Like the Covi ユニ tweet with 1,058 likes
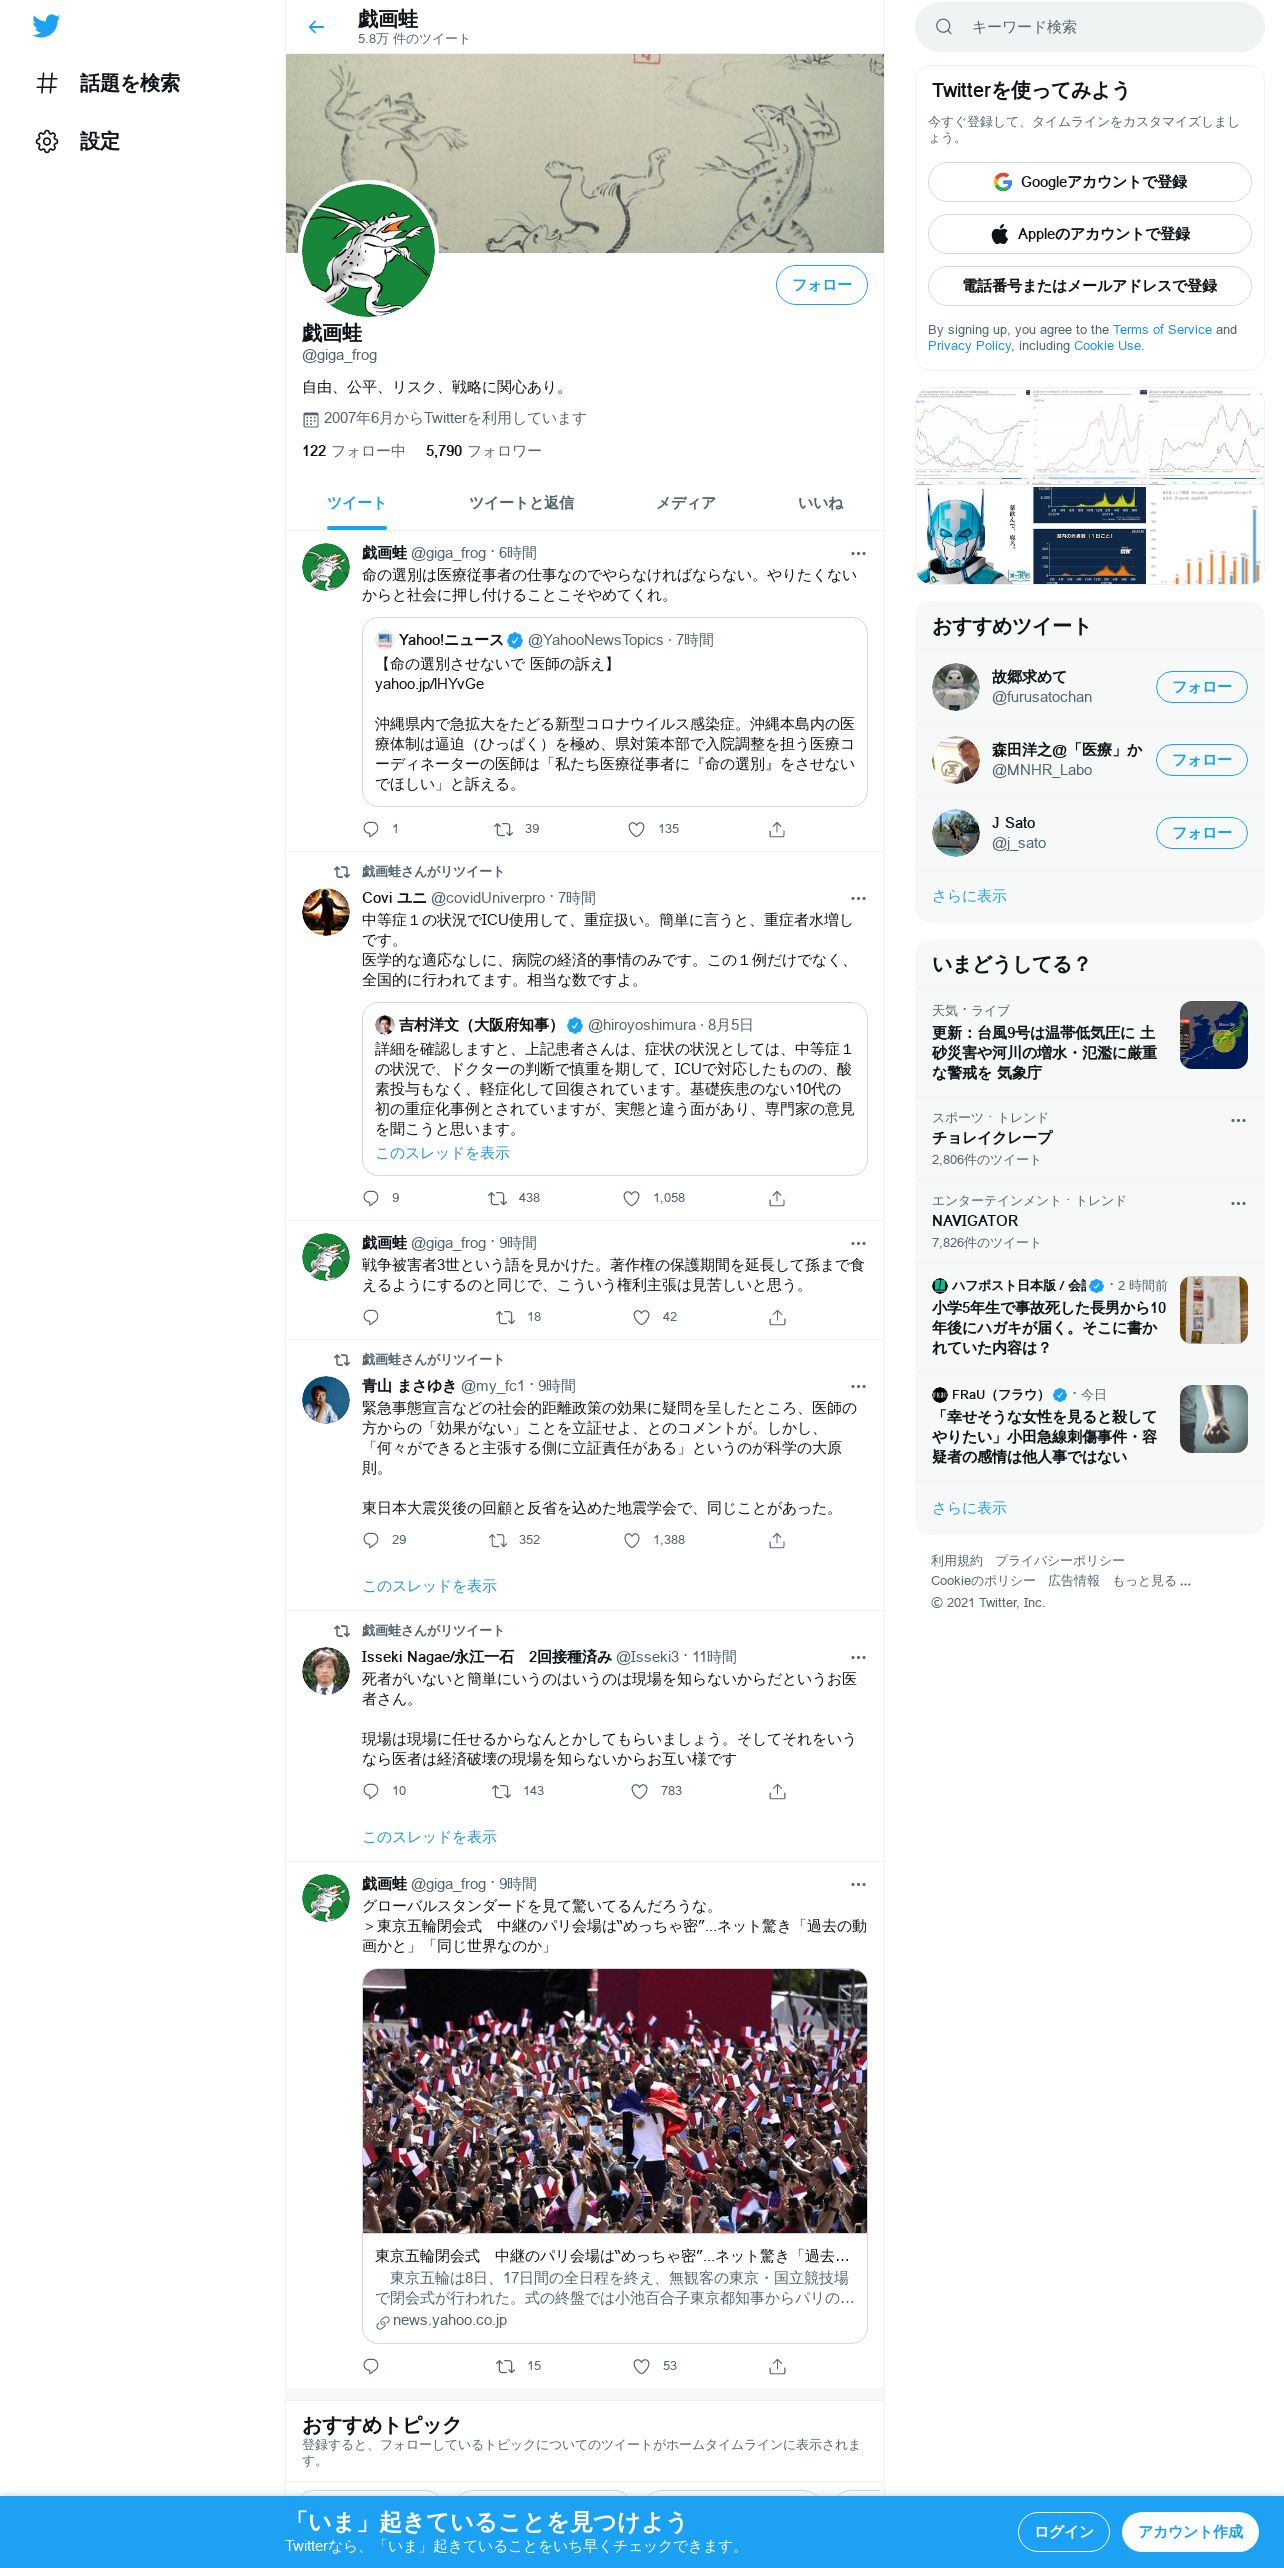This screenshot has height=2568, width=1284. point(631,1198)
